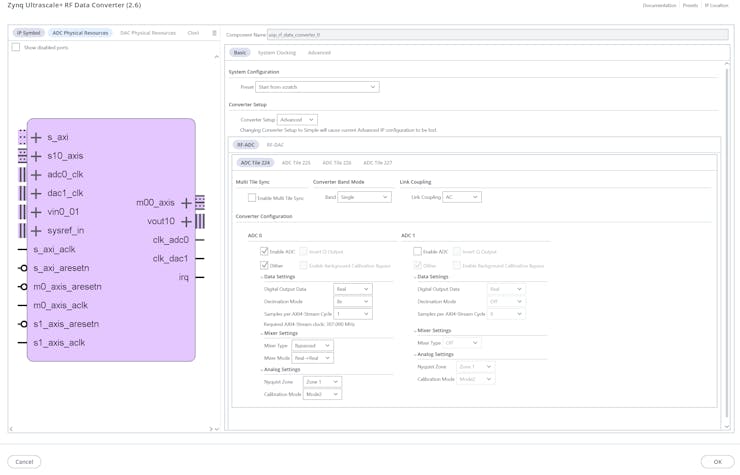The height and width of the screenshot is (475, 740).
Task: Click the configuration panel vertical scrollbar
Action: [x=727, y=243]
